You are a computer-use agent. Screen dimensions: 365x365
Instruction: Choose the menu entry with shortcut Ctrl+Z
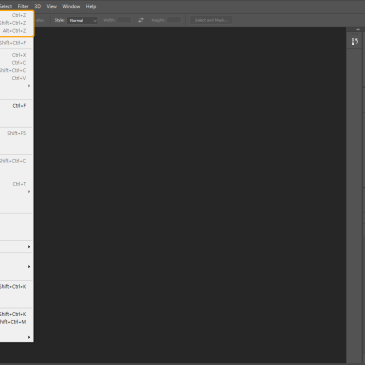point(16,15)
